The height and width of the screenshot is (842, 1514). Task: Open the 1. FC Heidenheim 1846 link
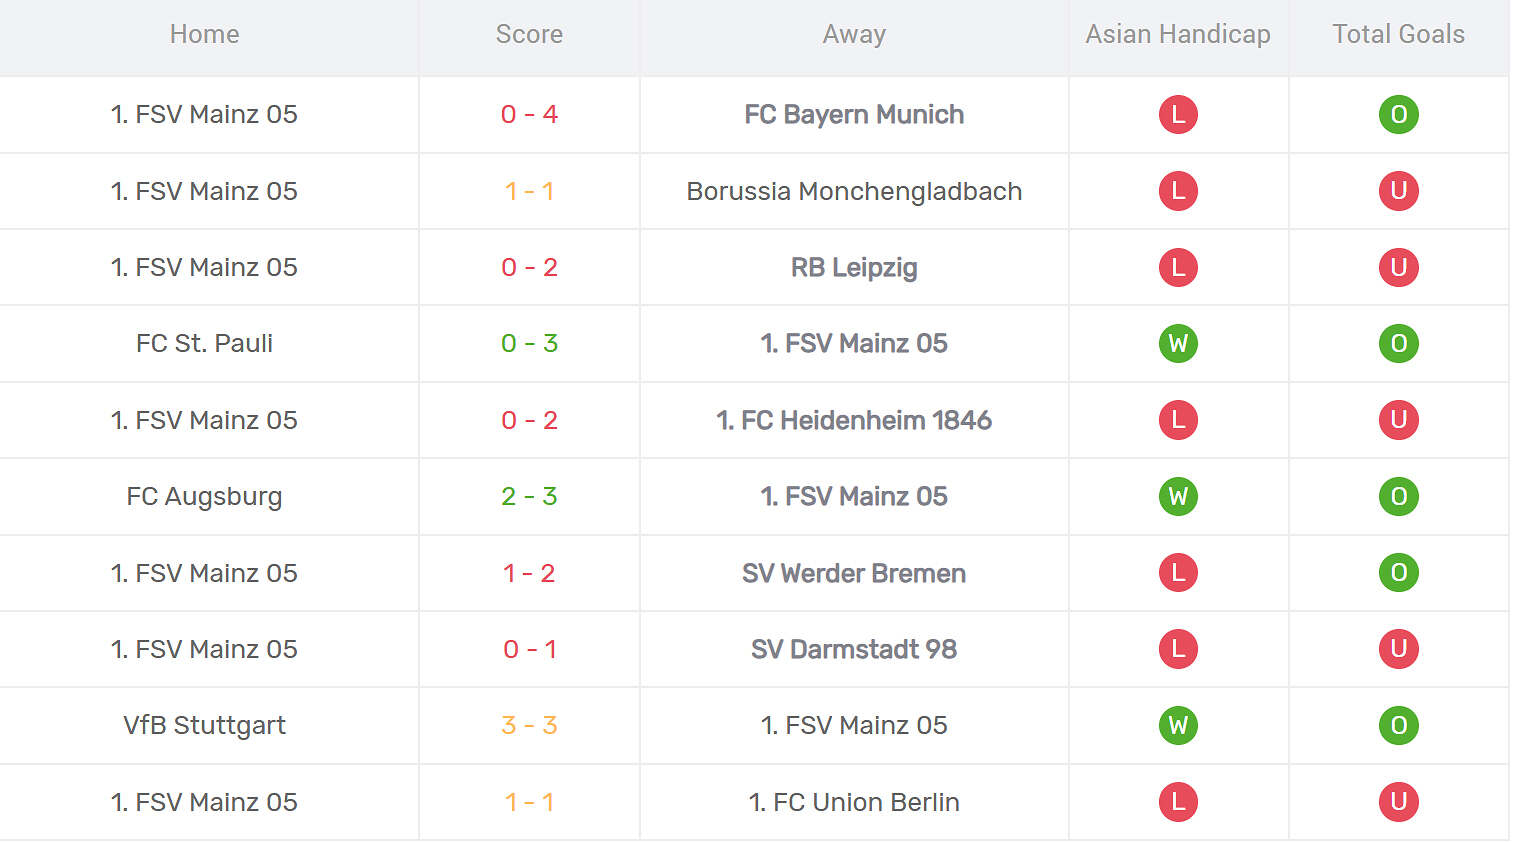point(854,421)
